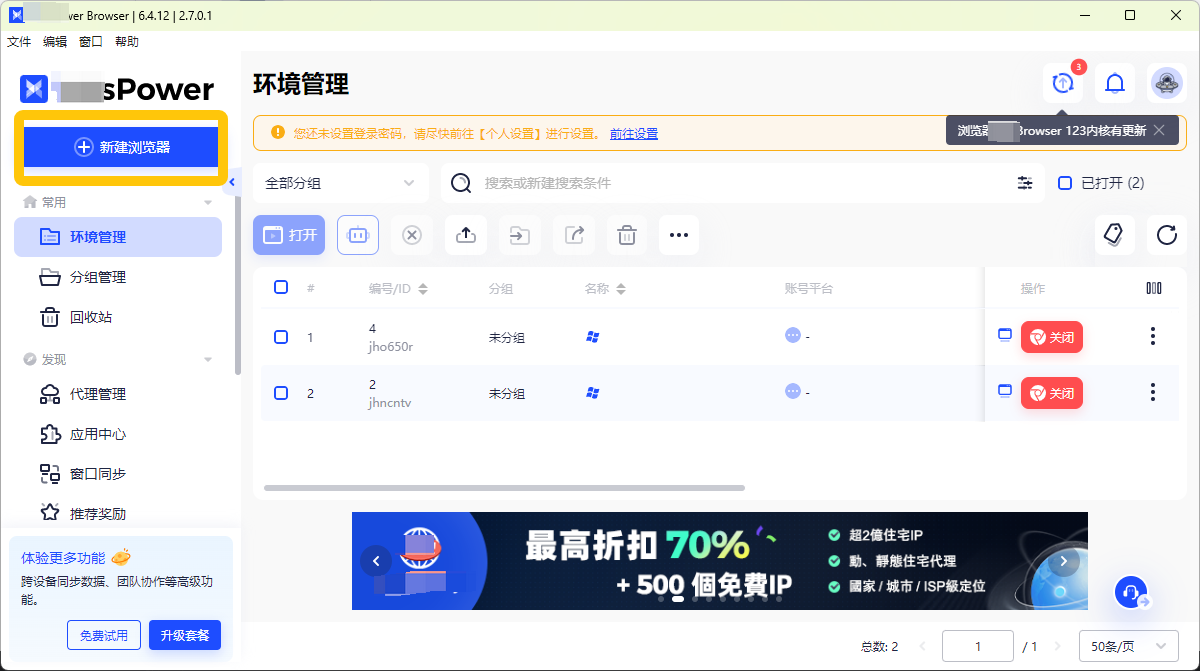Click the RPA robot toolbar icon
The image size is (1200, 671).
tap(358, 235)
